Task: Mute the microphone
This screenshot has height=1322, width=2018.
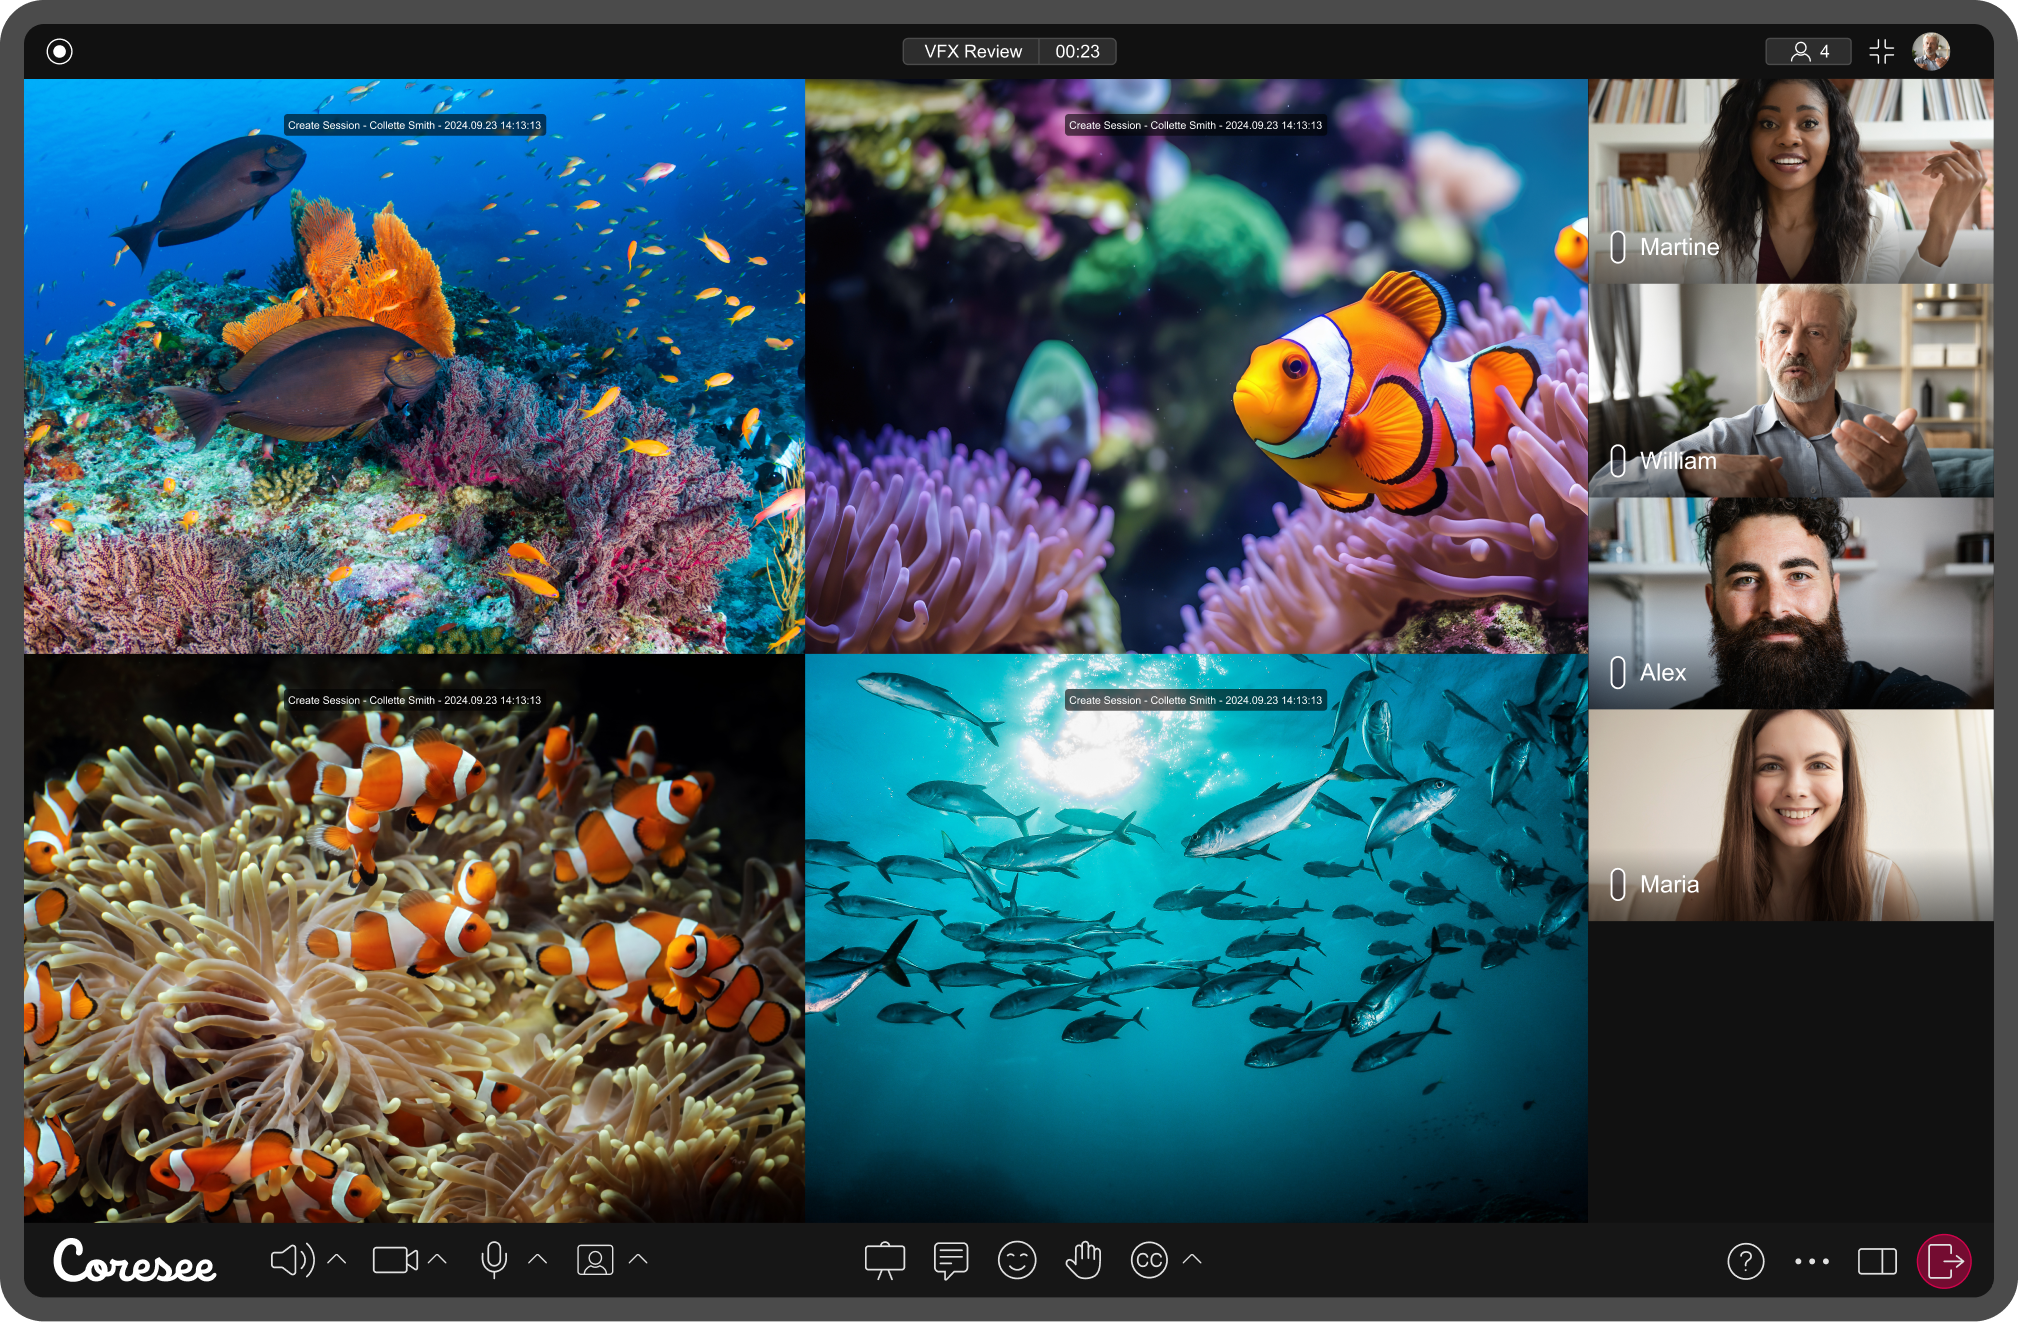Action: point(493,1260)
